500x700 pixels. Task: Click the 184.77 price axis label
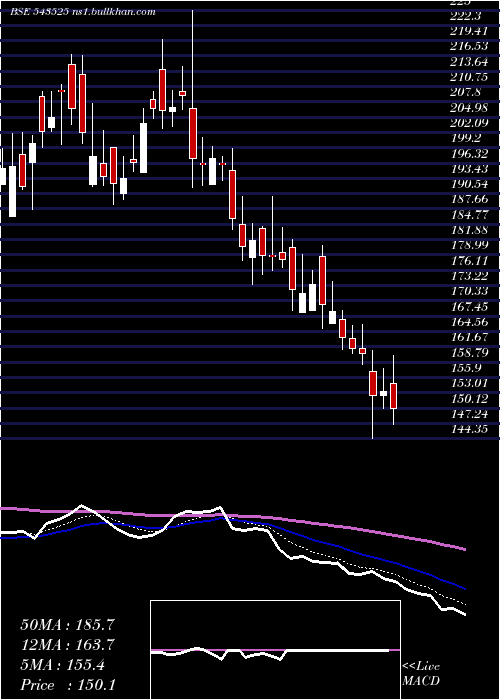click(x=468, y=214)
